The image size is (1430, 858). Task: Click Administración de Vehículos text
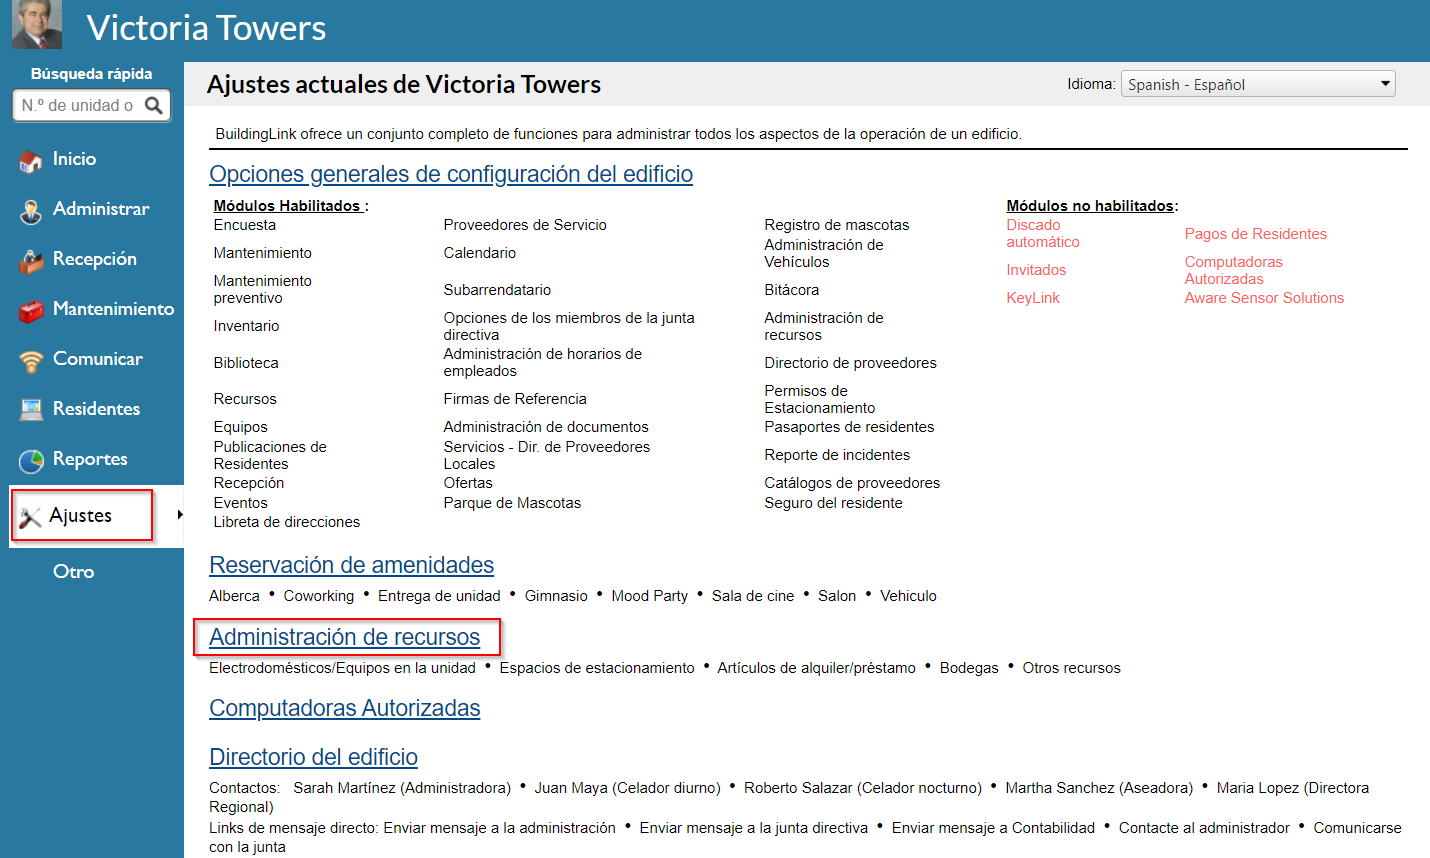824,254
